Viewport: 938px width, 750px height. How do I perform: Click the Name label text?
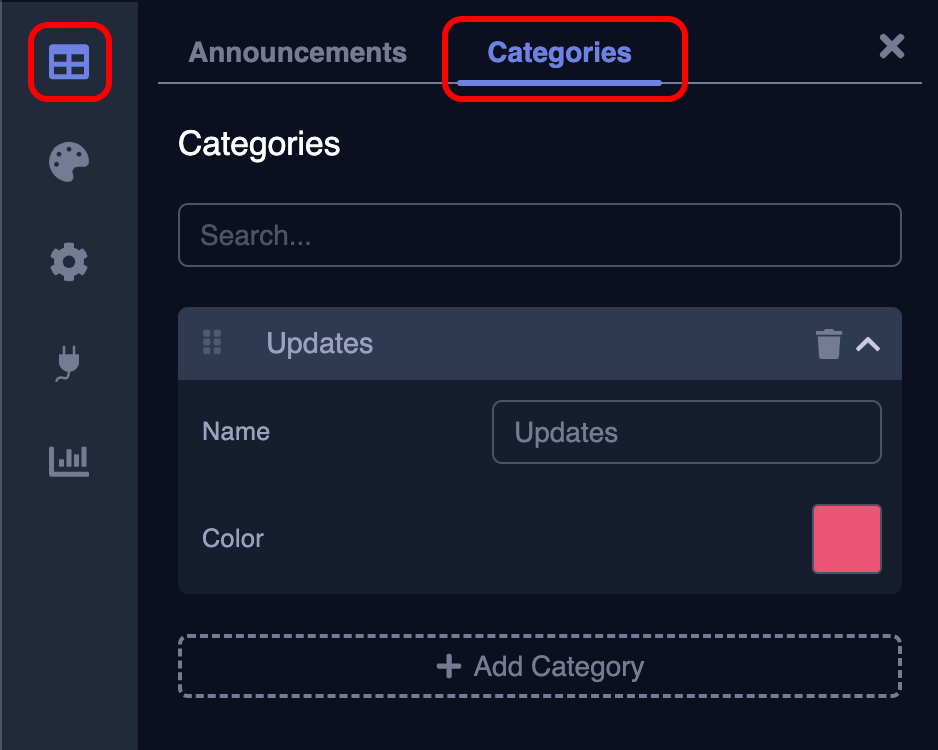click(x=236, y=431)
